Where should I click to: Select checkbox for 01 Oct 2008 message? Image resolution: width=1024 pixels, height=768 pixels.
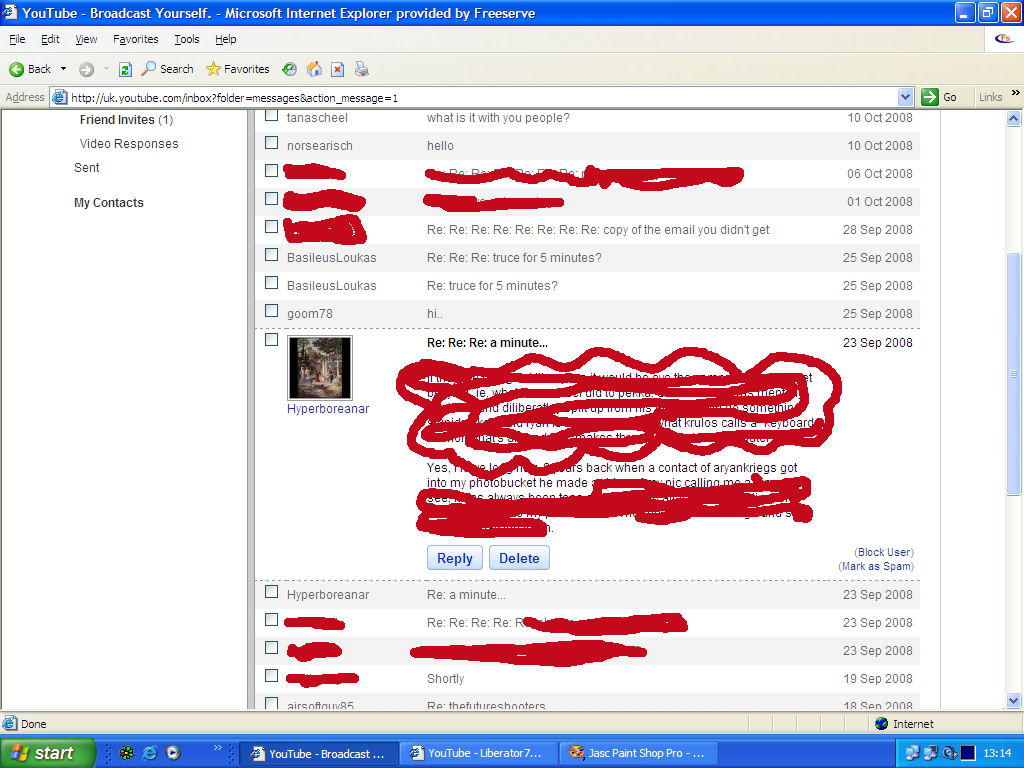point(272,199)
